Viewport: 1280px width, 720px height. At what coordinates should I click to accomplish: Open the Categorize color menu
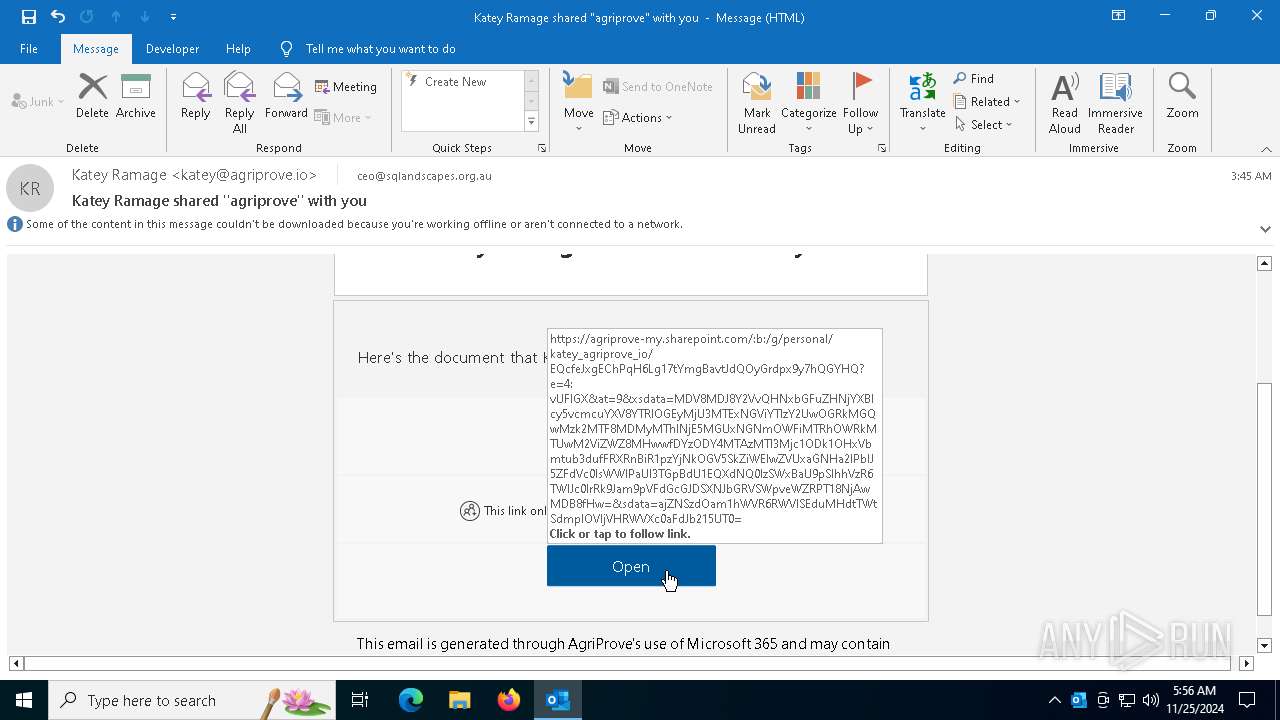[808, 103]
